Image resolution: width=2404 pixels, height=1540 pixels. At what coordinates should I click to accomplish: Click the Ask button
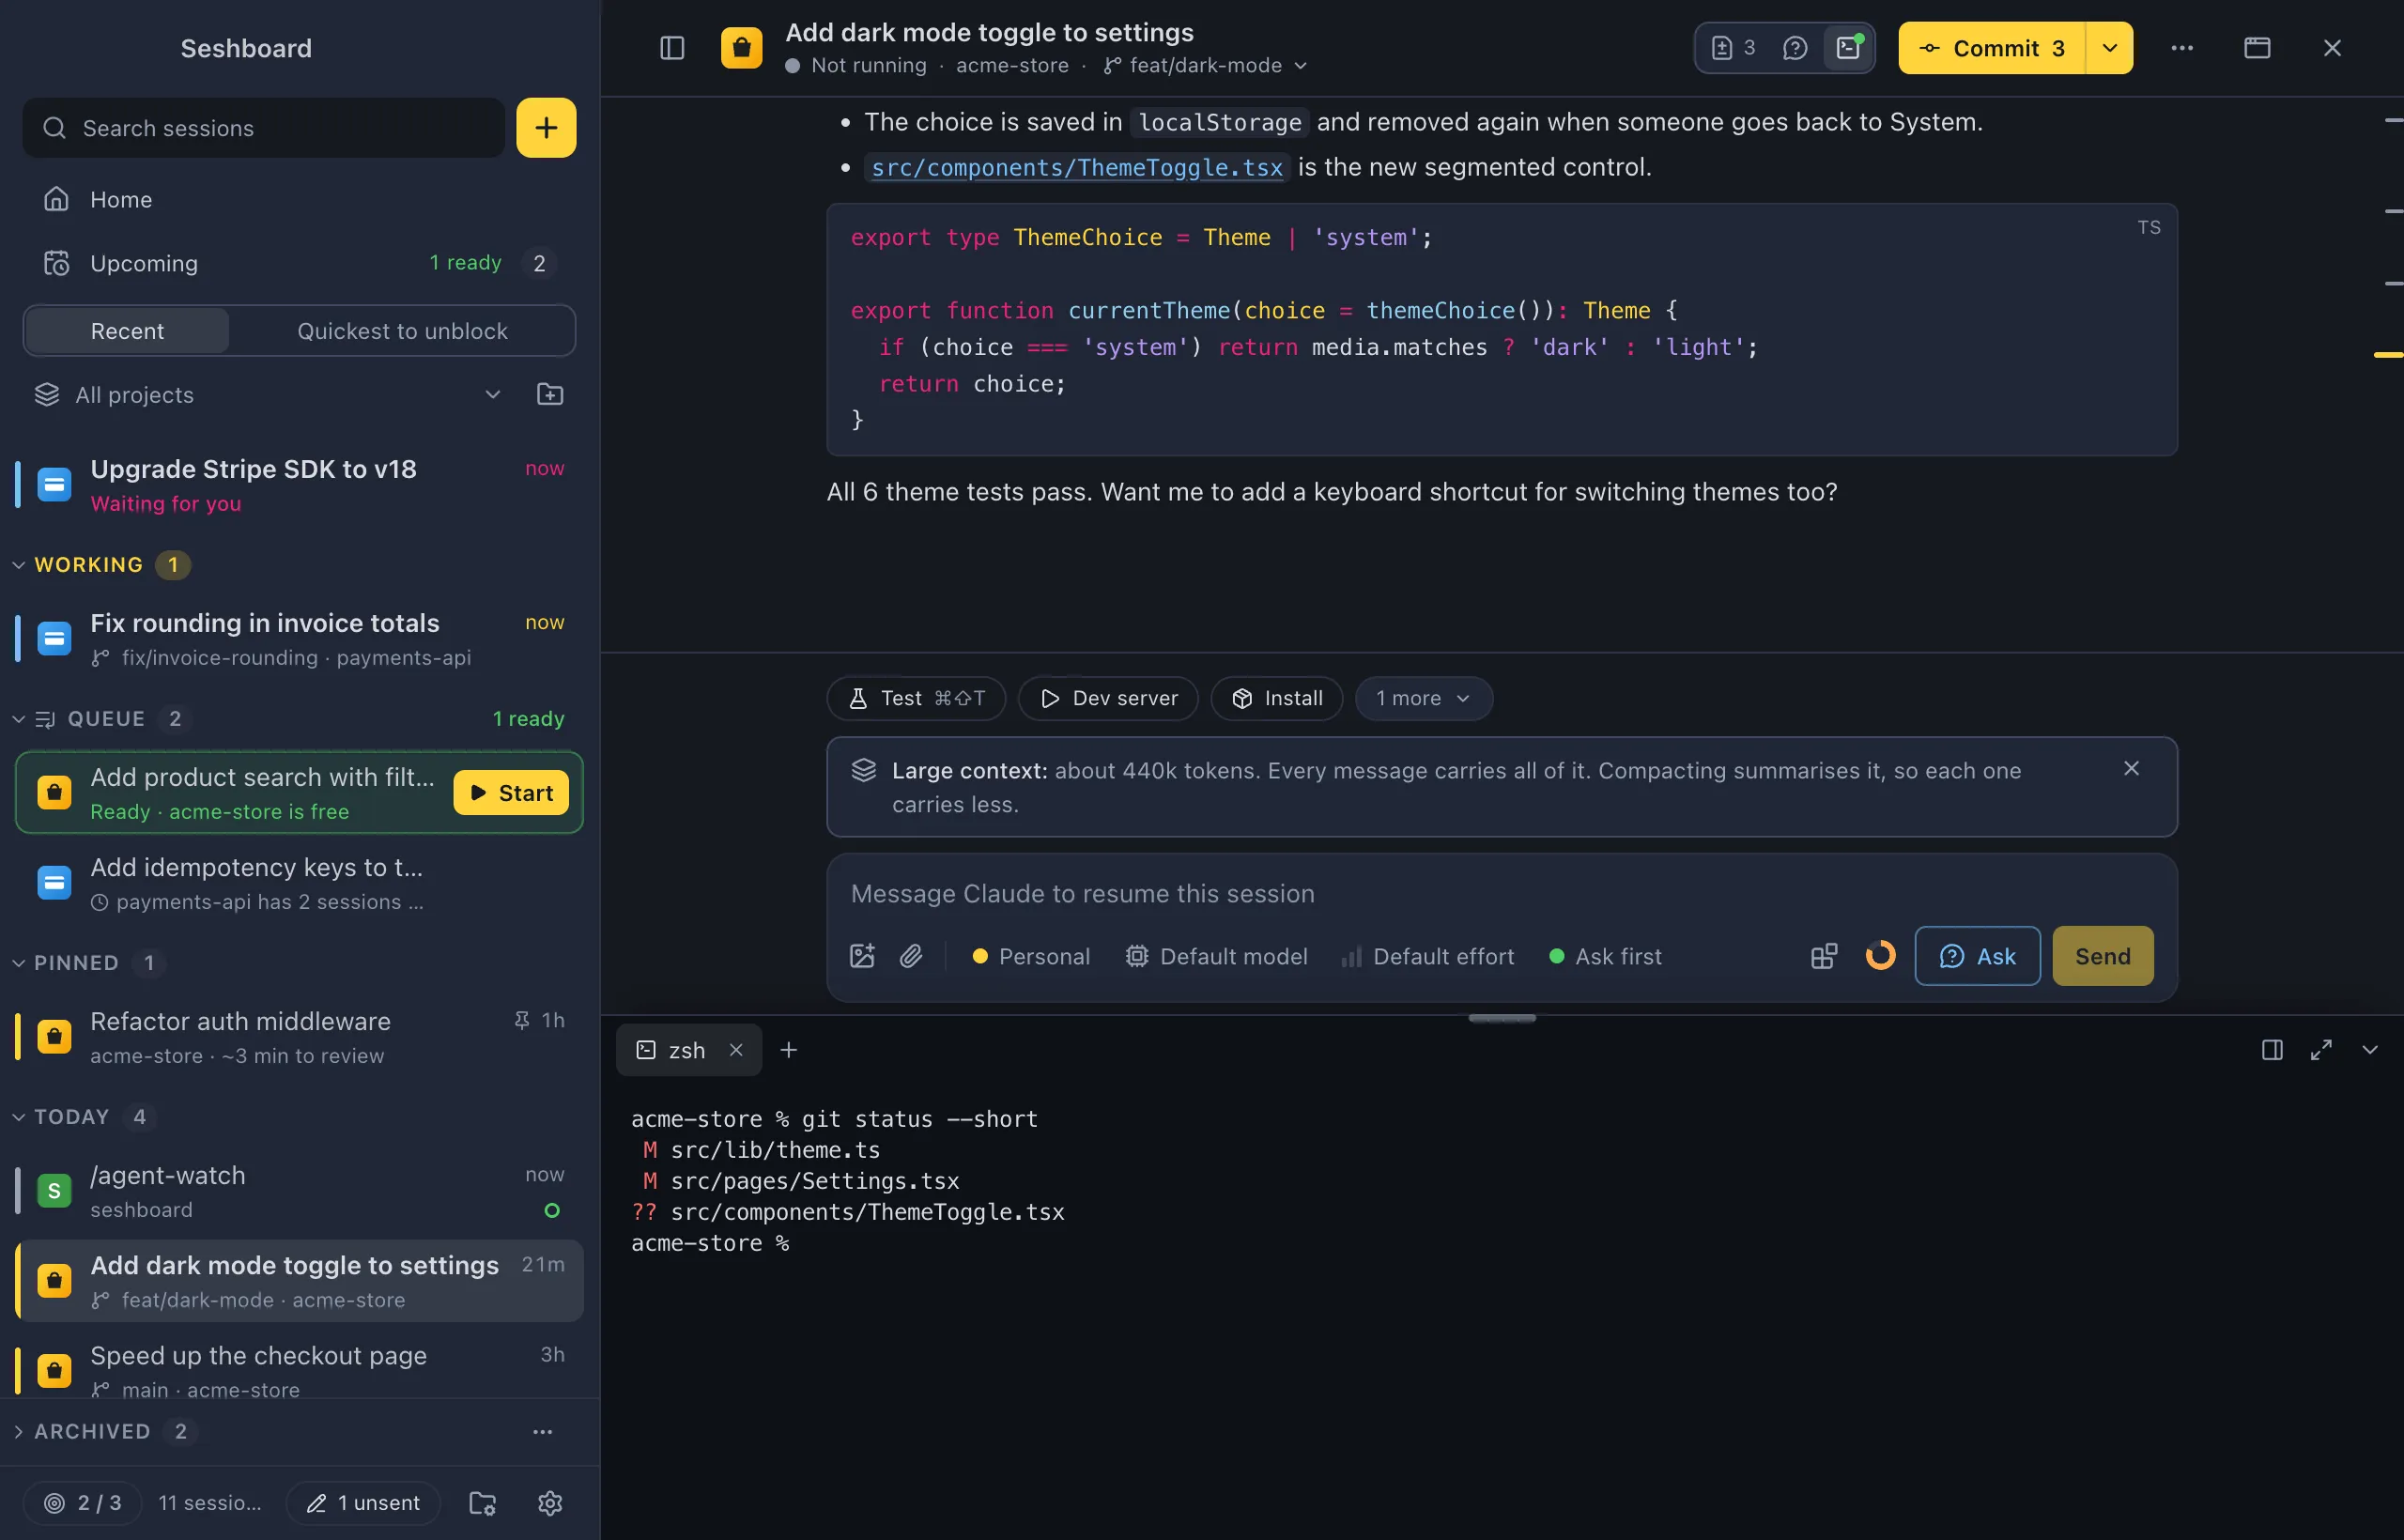coord(1977,956)
